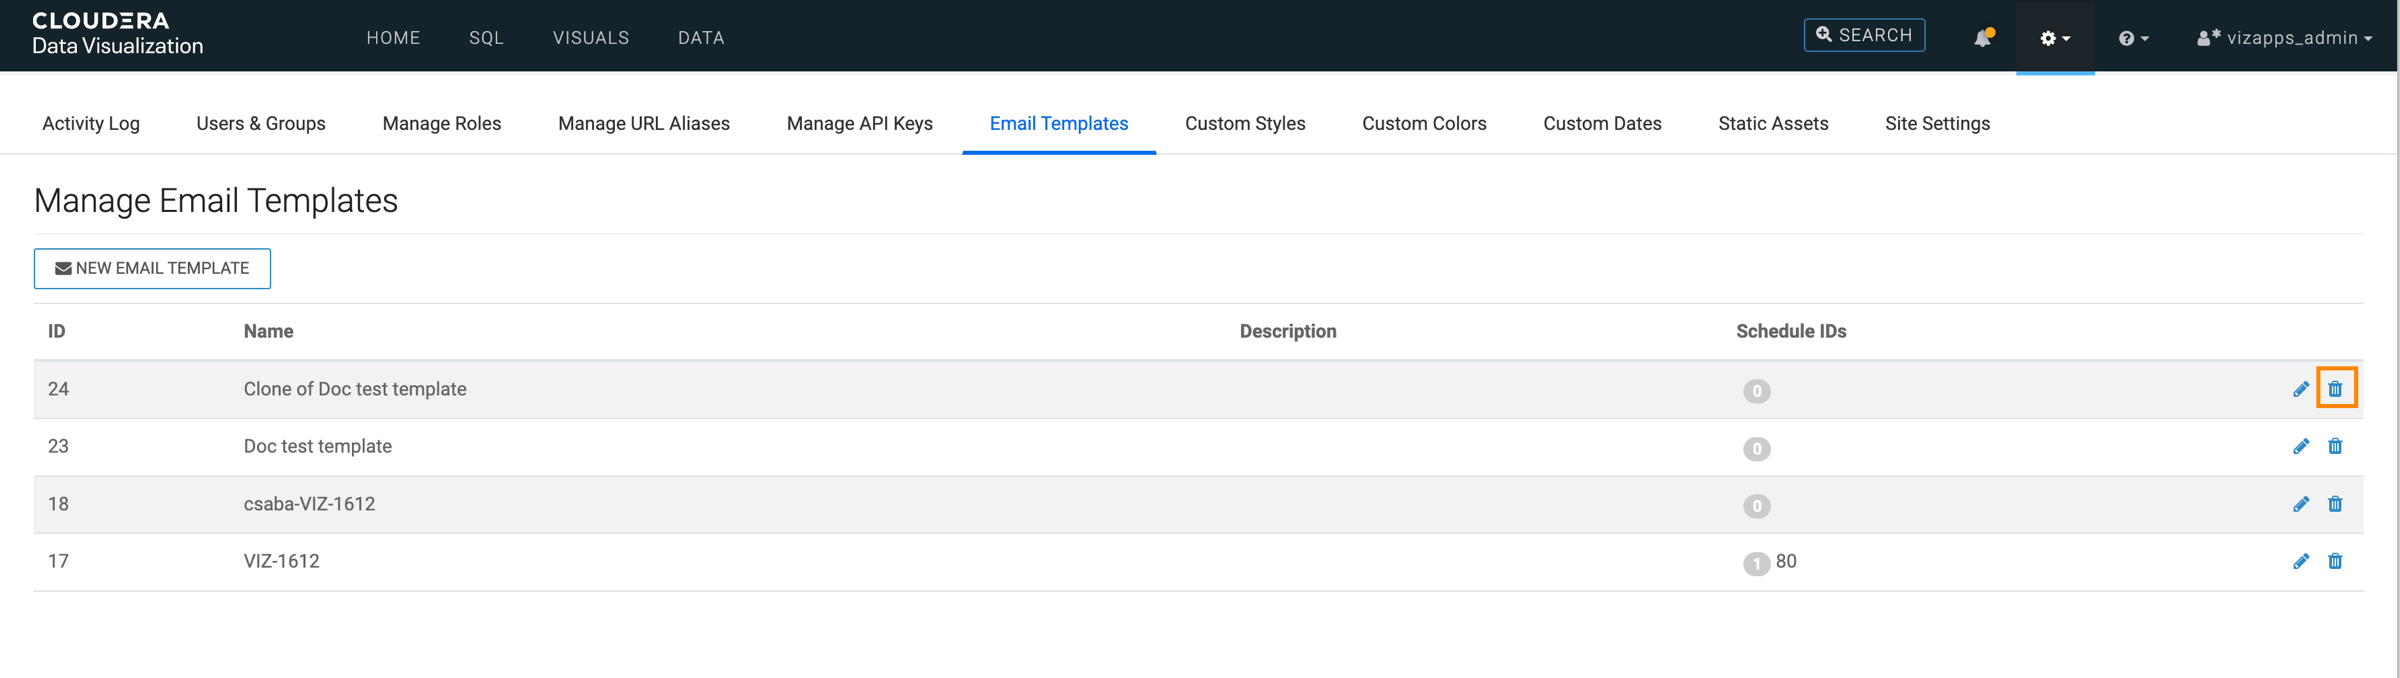Delete the csaba-VIZ-1612 template
Viewport: 2400px width, 678px height.
coord(2335,504)
